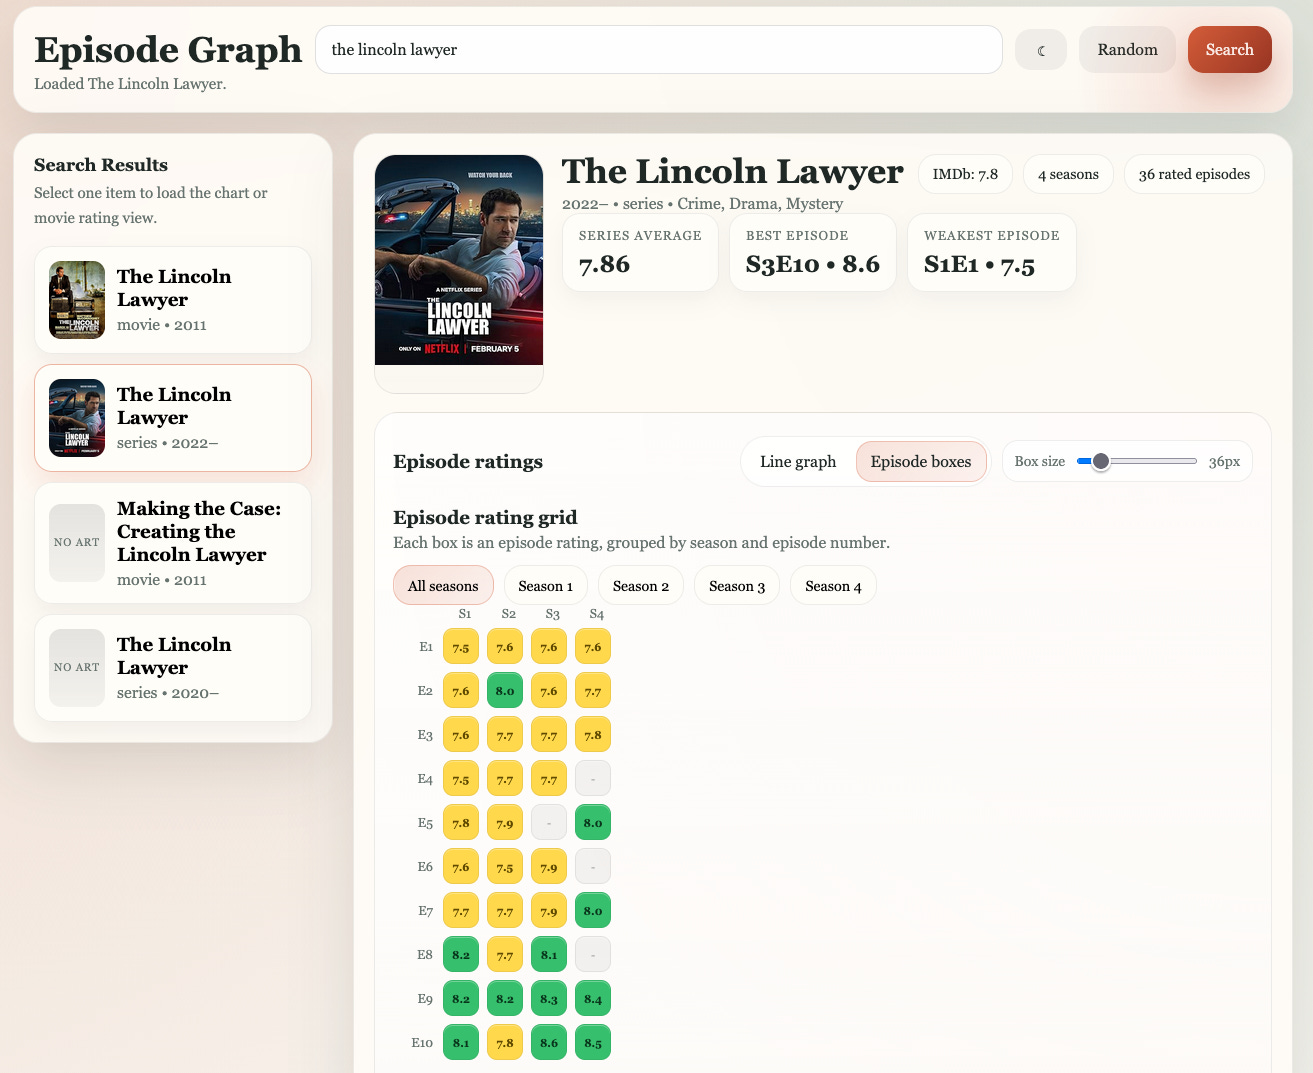Click S1 E10 box rated 8.1
The height and width of the screenshot is (1073, 1313).
[461, 1043]
